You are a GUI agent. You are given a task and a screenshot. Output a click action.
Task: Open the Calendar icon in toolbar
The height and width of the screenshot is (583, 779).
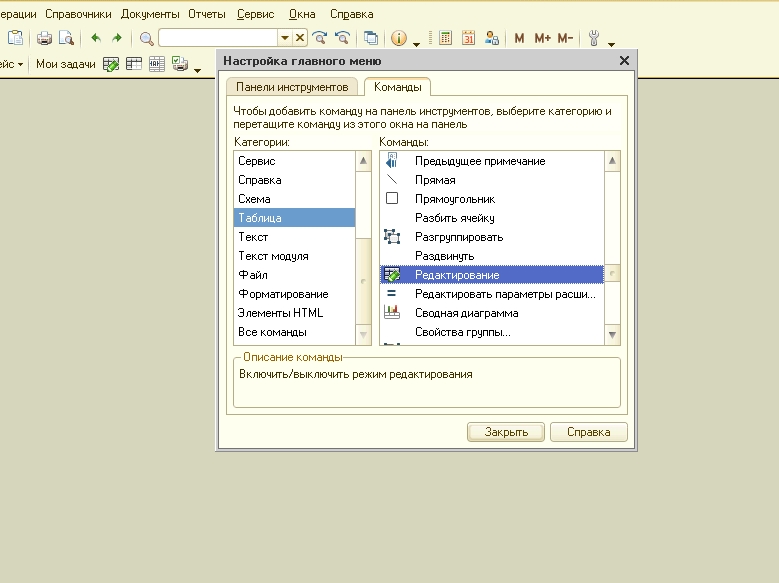point(467,38)
